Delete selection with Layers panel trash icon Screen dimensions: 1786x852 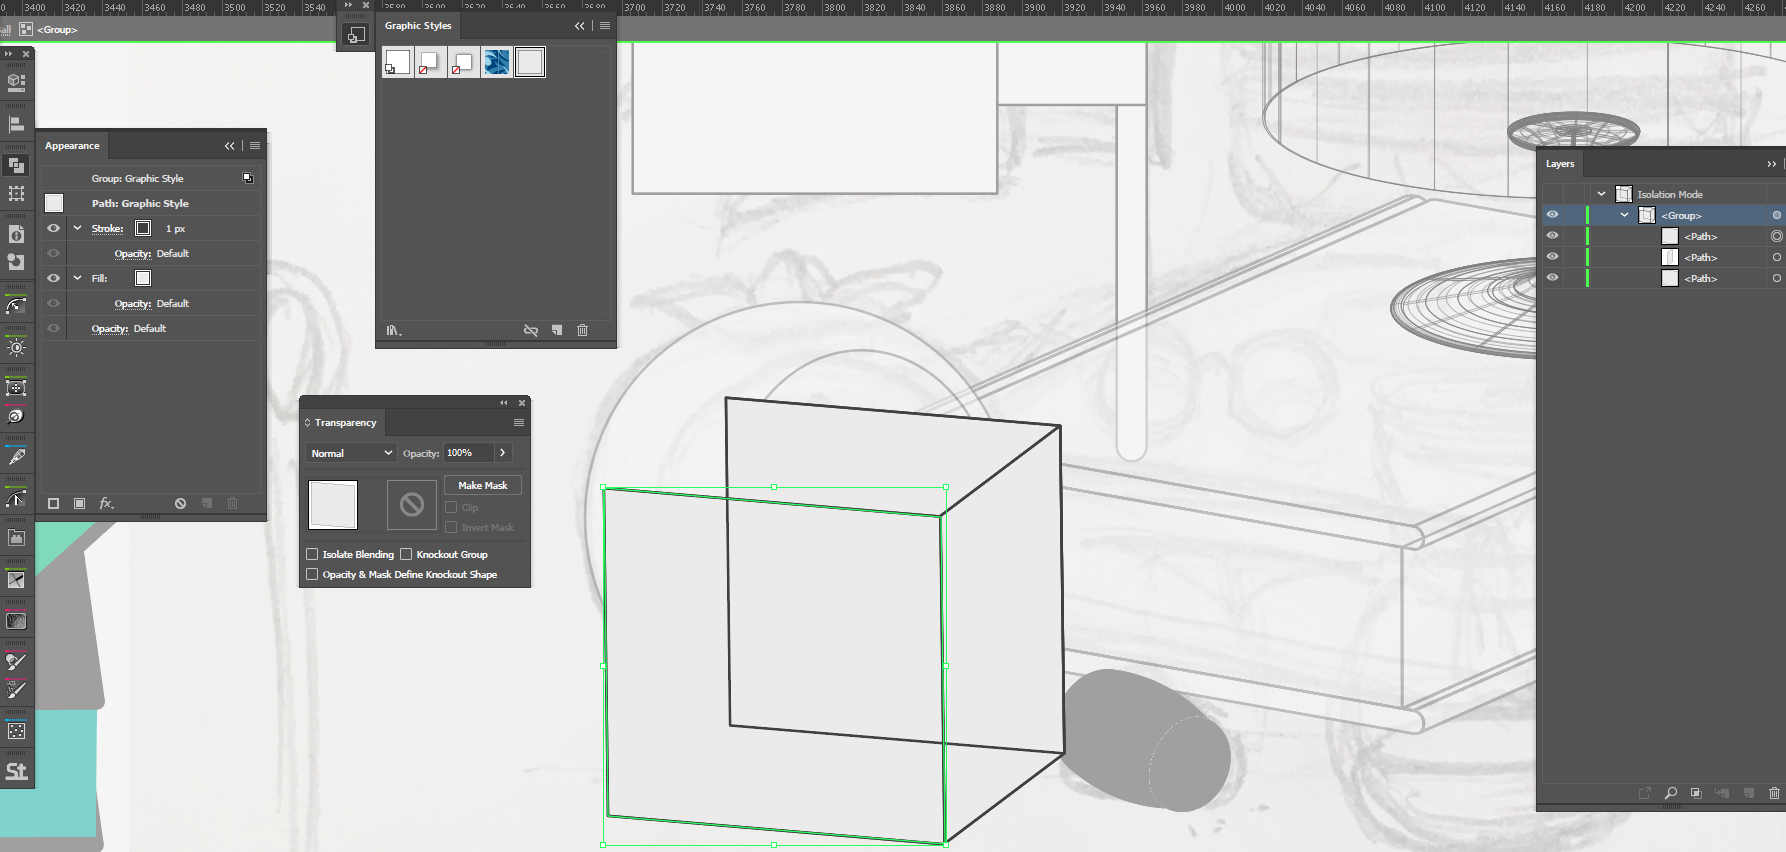coord(1774,793)
